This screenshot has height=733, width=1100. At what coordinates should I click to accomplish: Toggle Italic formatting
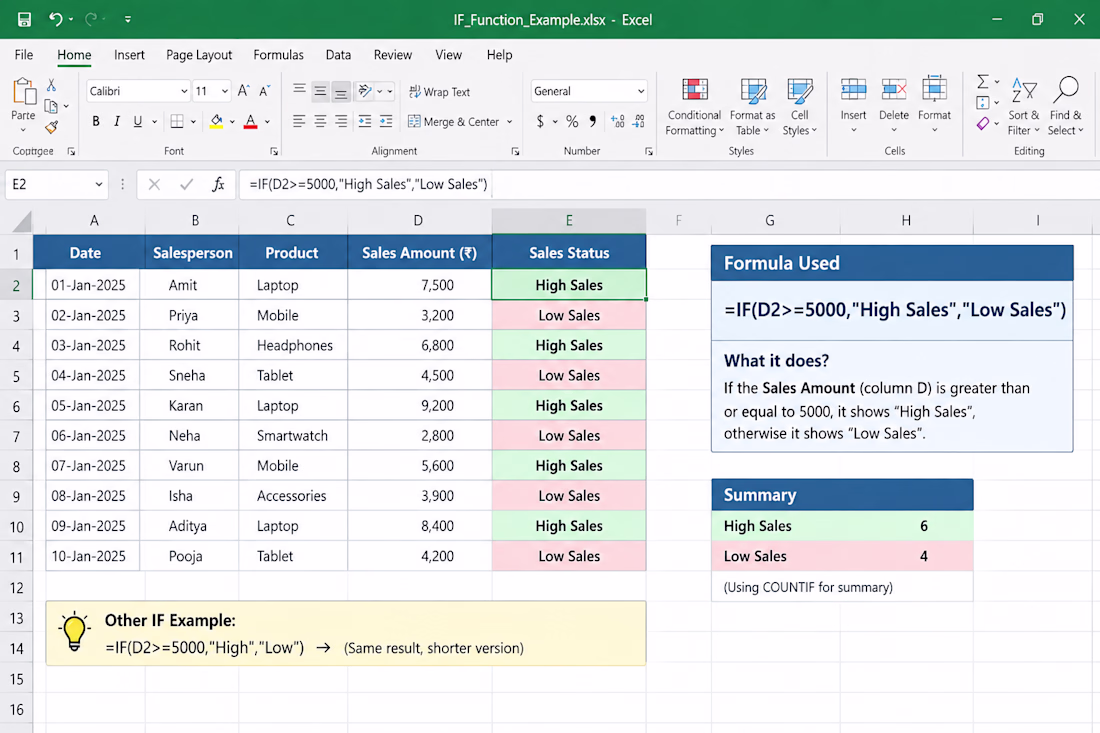117,121
